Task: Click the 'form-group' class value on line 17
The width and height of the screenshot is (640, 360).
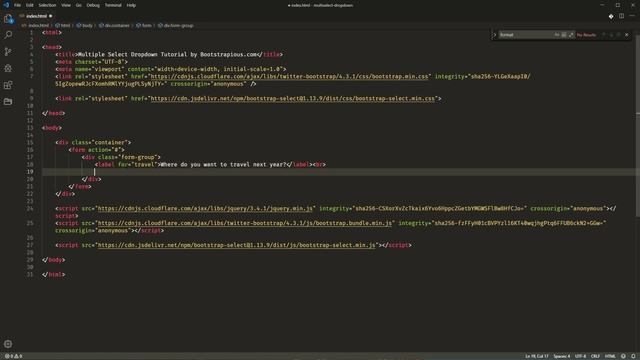Action: [x=137, y=157]
